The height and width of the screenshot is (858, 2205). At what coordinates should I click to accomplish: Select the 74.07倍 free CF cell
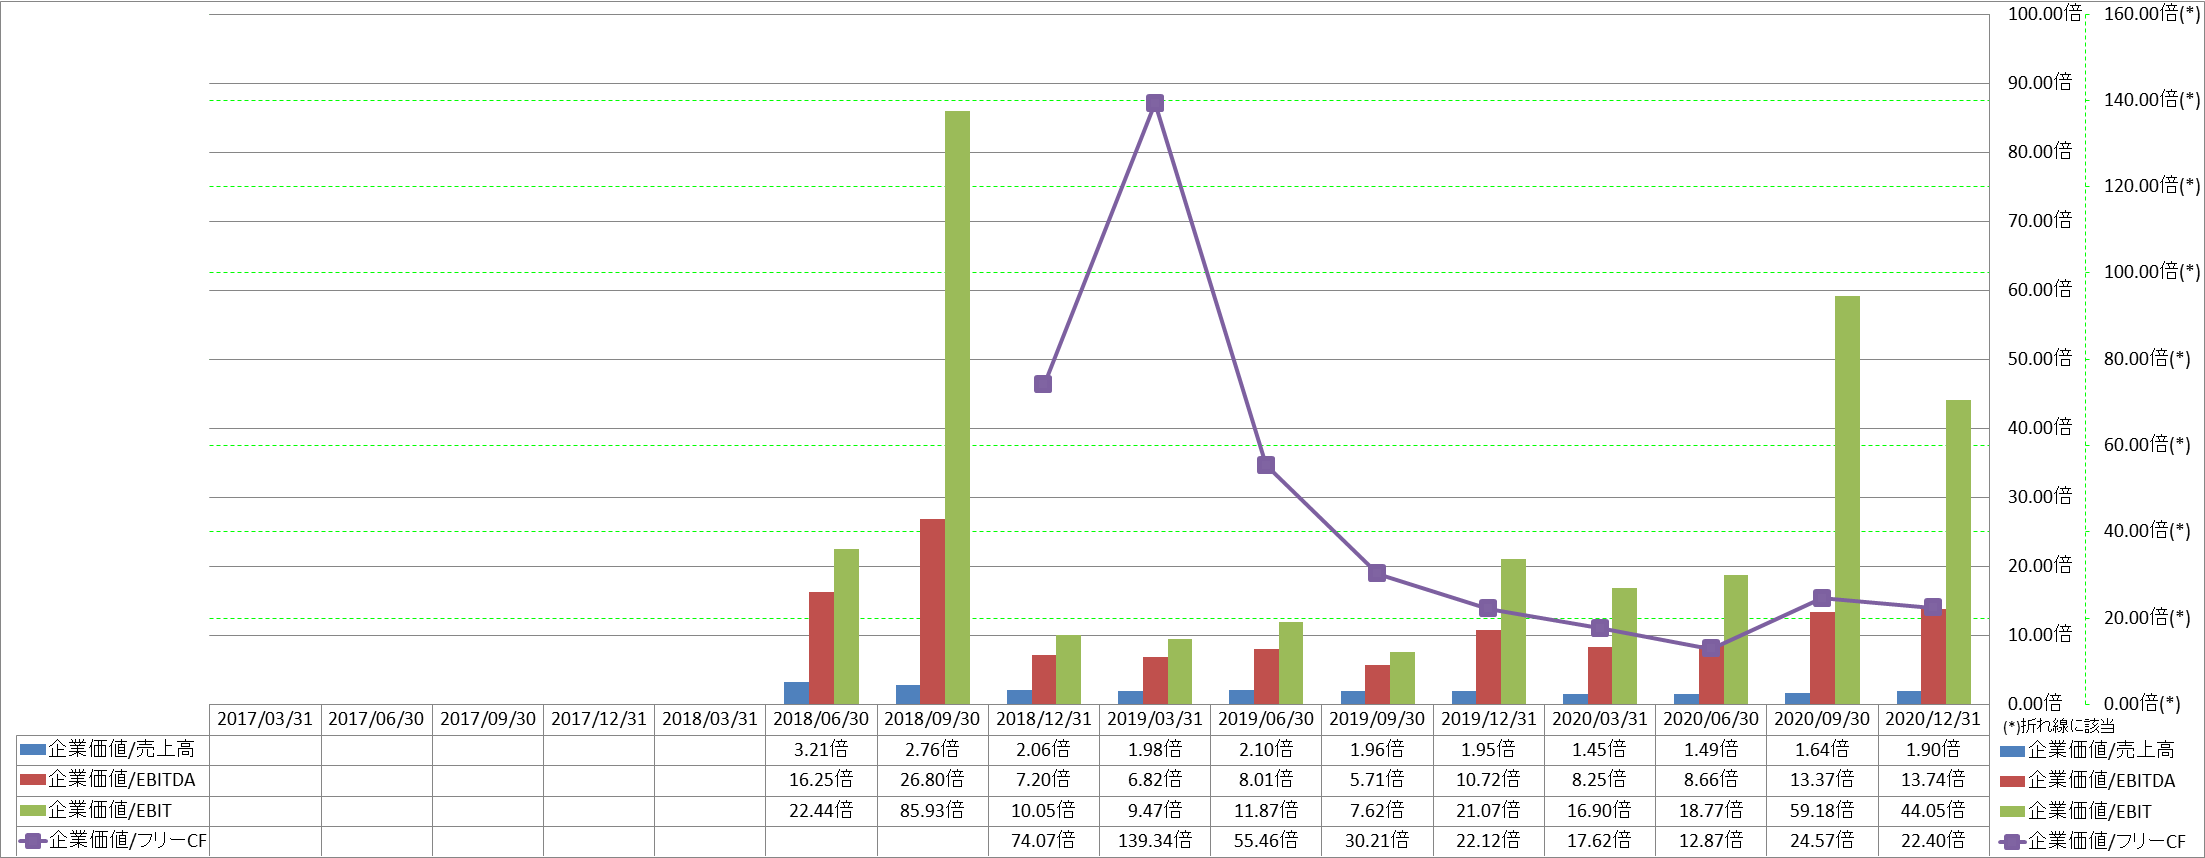[1043, 841]
